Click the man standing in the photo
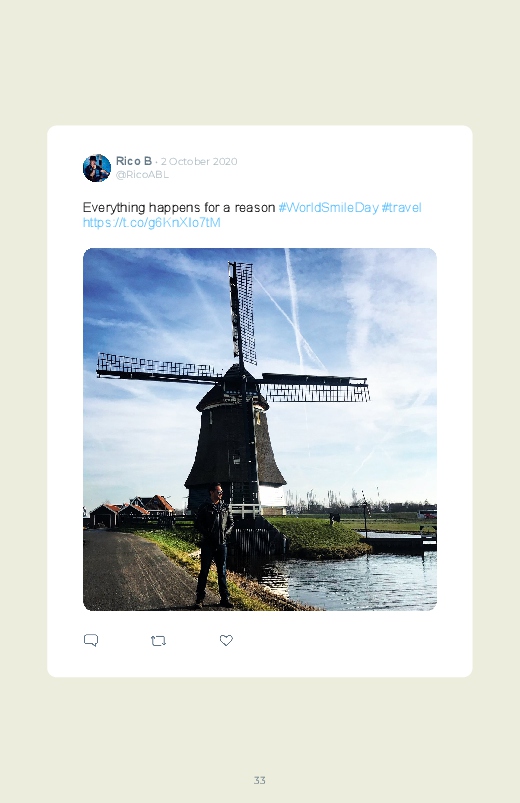Viewport: 520px width, 803px height. 214,545
